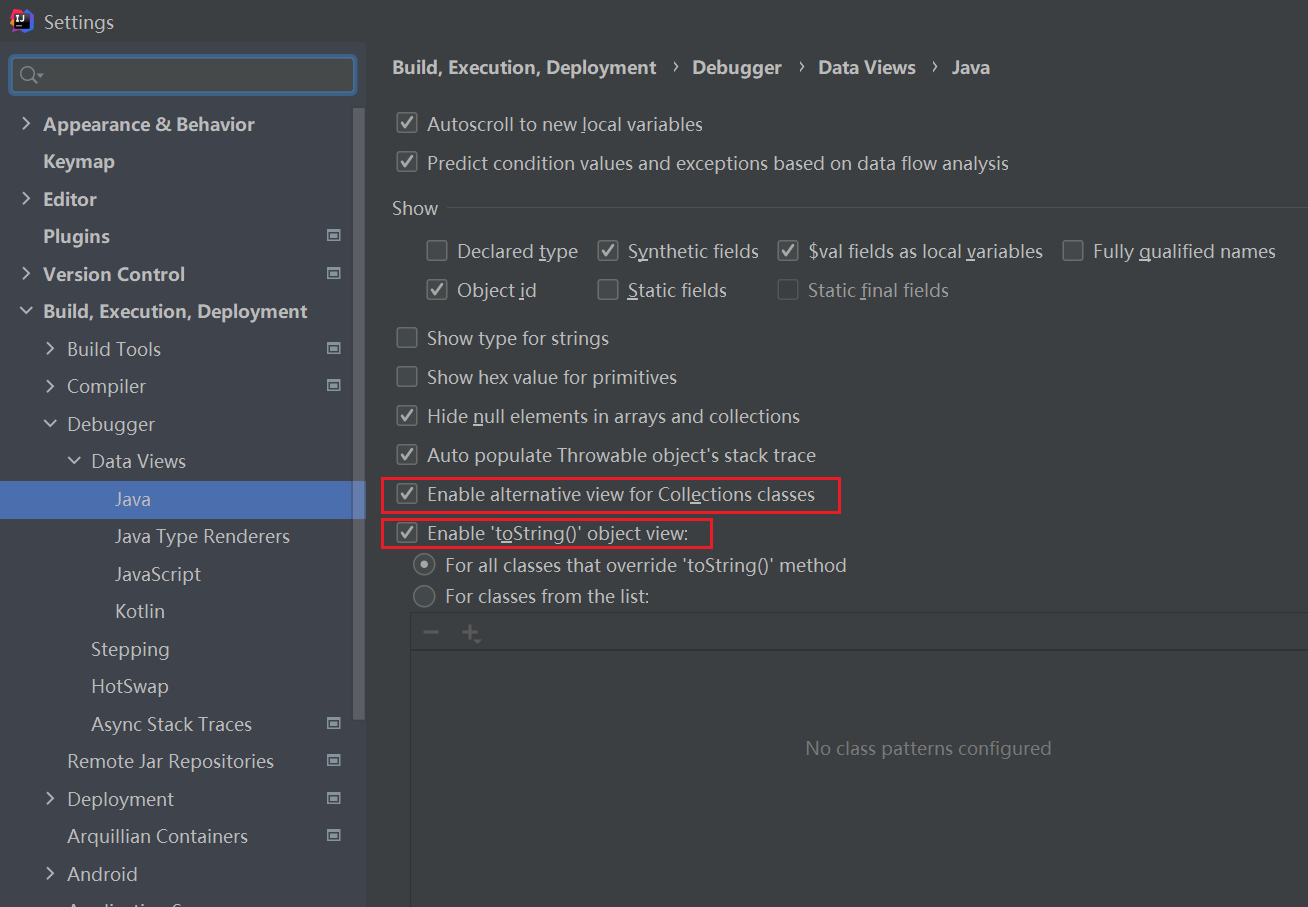Click the empty class patterns list area
The width and height of the screenshot is (1308, 907).
pyautogui.click(x=859, y=778)
